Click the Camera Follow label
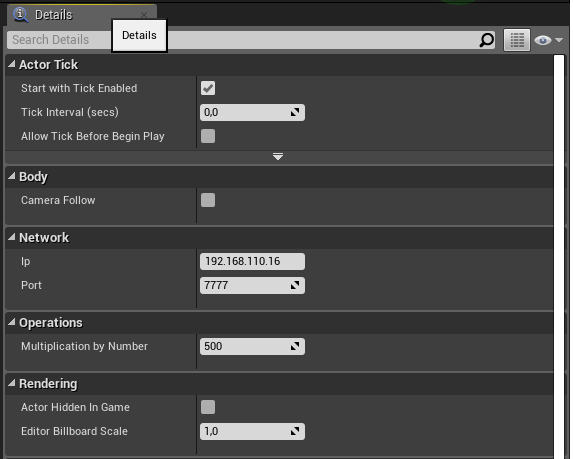The image size is (573, 459). [58, 200]
